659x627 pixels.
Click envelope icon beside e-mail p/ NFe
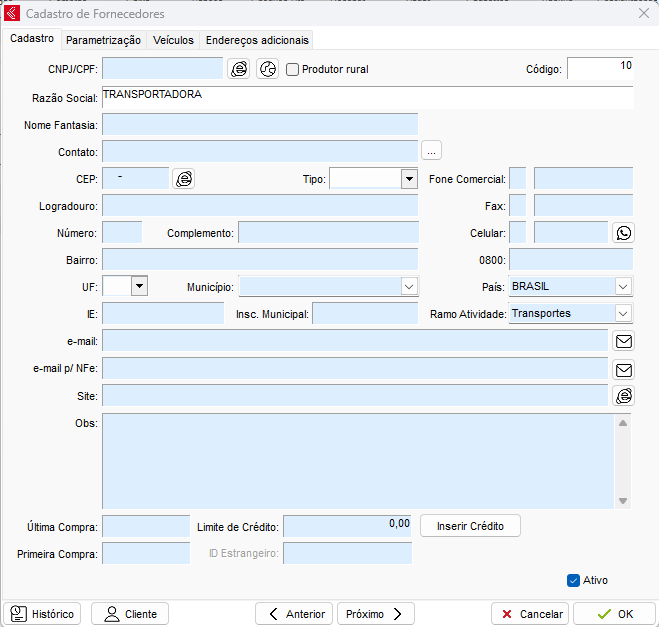click(x=624, y=369)
